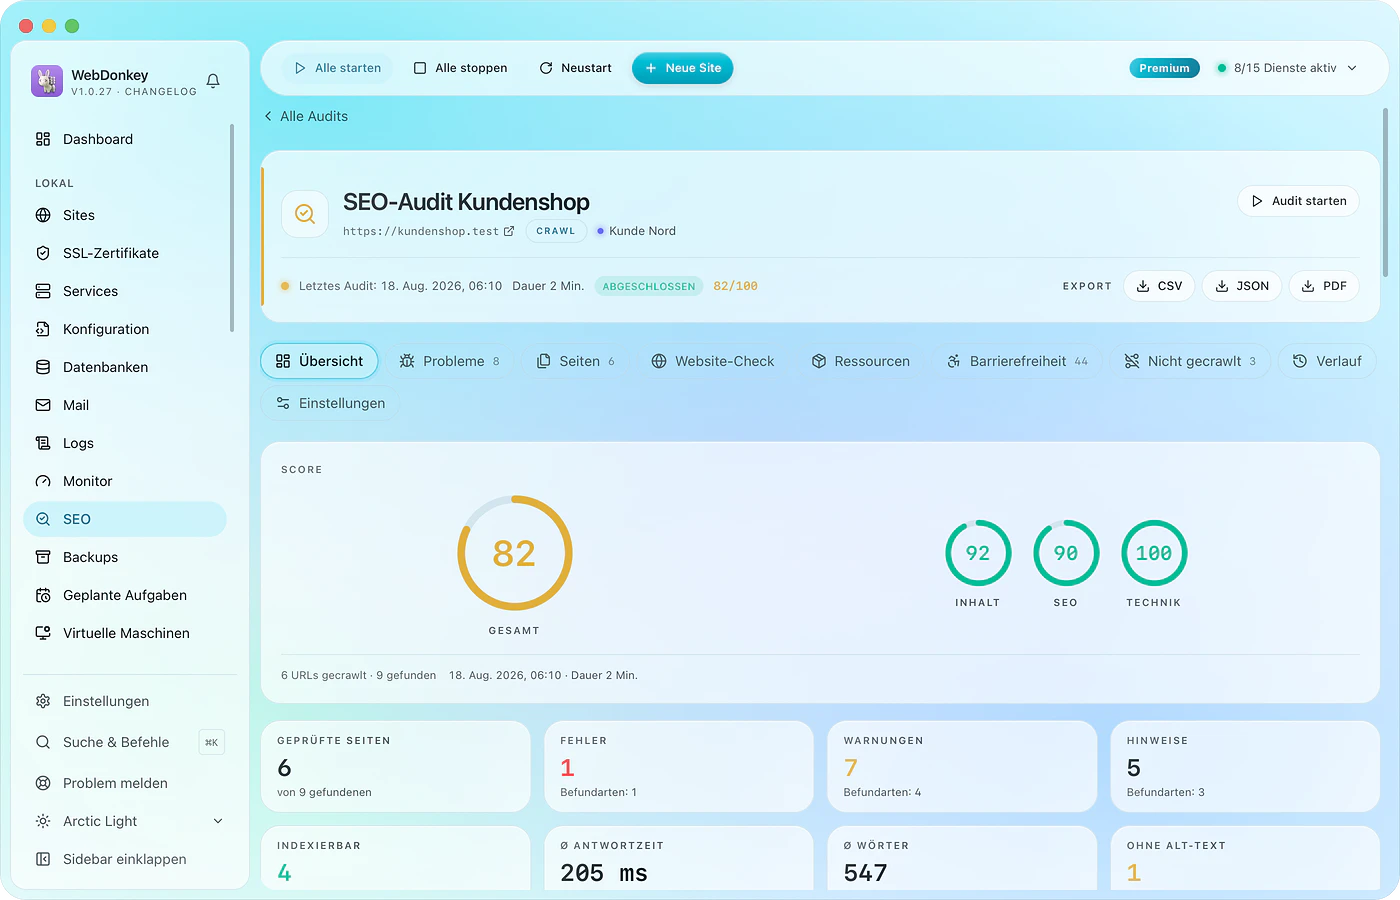Image resolution: width=1400 pixels, height=900 pixels.
Task: Open Konfiguration page
Action: (125, 329)
